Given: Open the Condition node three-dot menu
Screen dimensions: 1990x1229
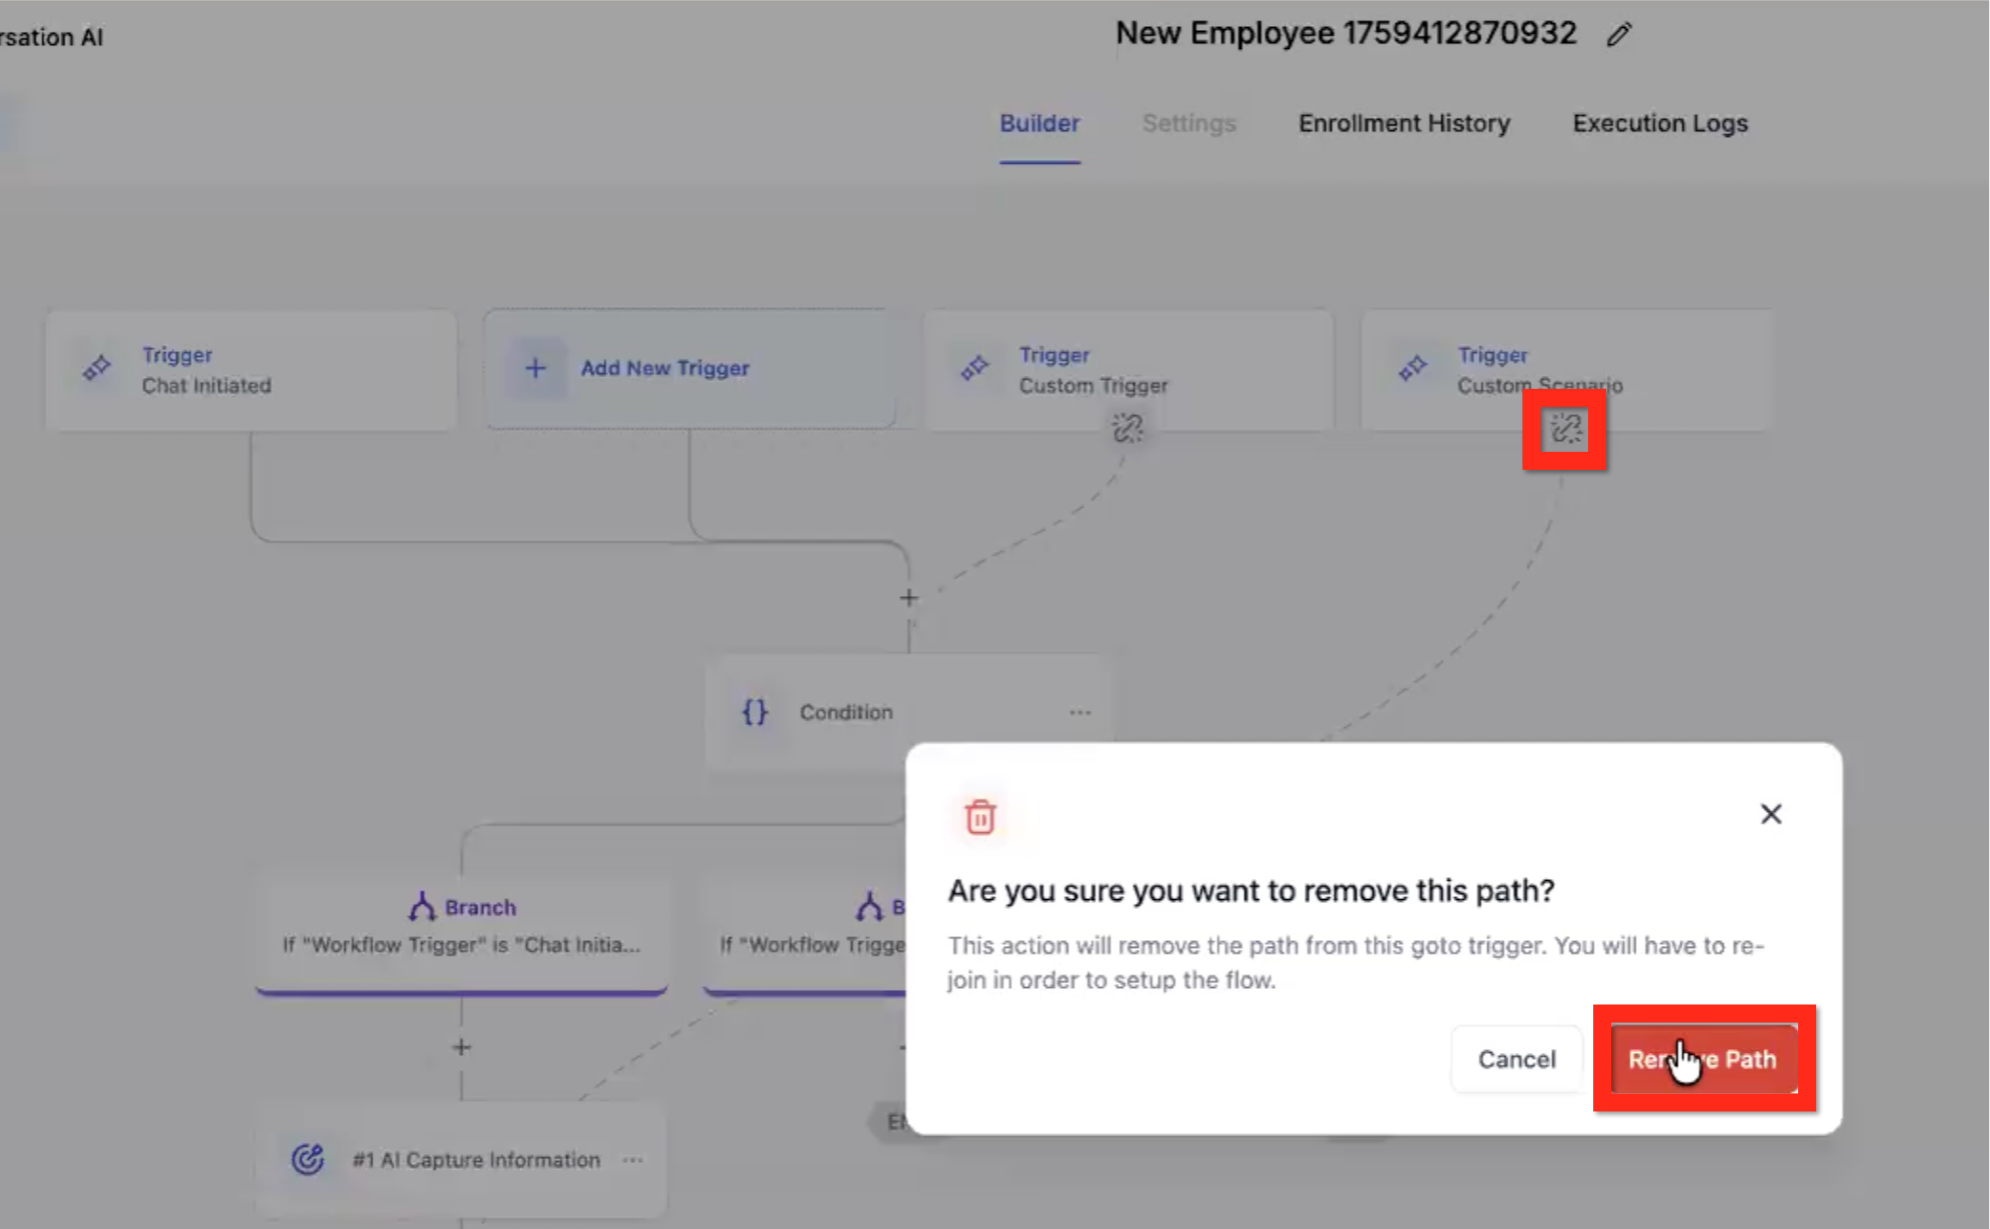Looking at the screenshot, I should [1080, 712].
